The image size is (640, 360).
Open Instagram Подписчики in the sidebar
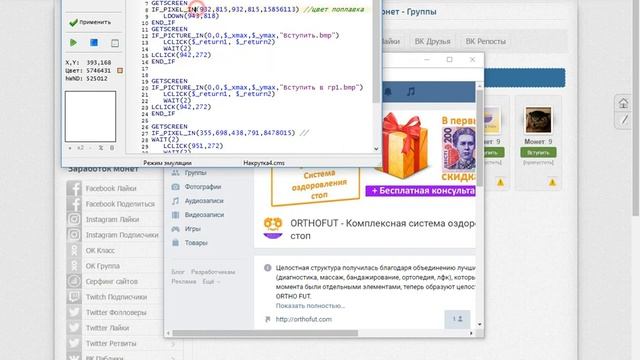pyautogui.click(x=122, y=235)
